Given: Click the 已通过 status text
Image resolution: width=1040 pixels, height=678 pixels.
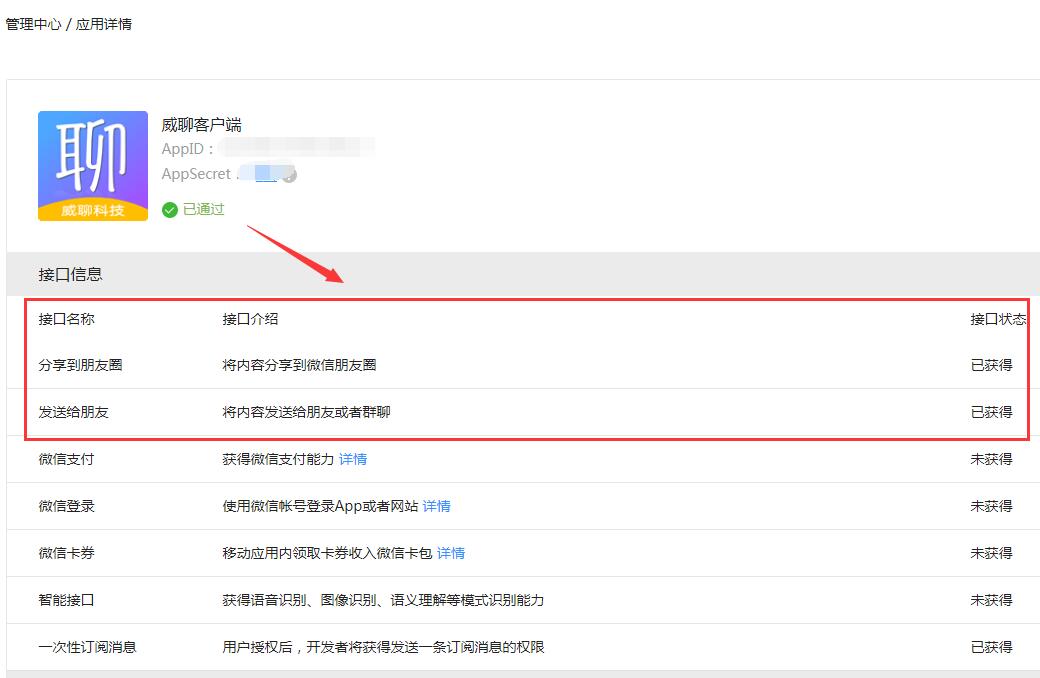Looking at the screenshot, I should (204, 210).
